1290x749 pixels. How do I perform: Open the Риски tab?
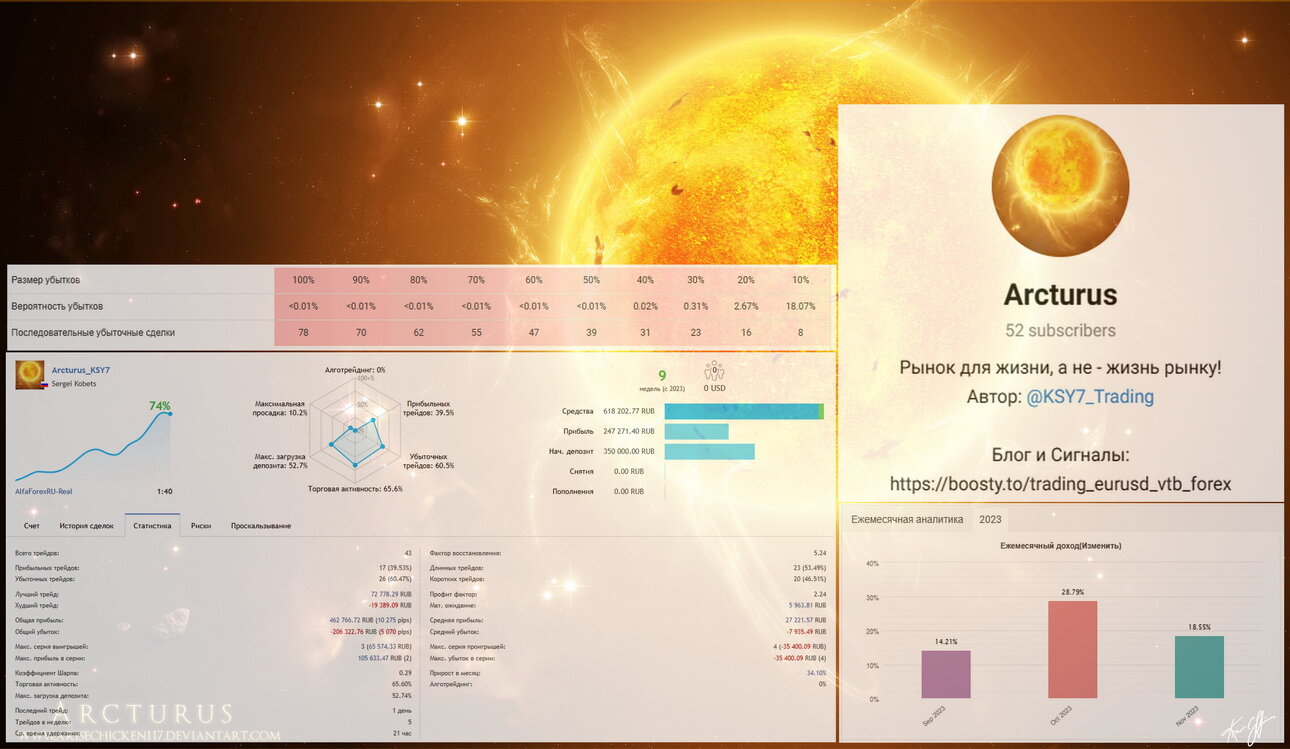(201, 526)
